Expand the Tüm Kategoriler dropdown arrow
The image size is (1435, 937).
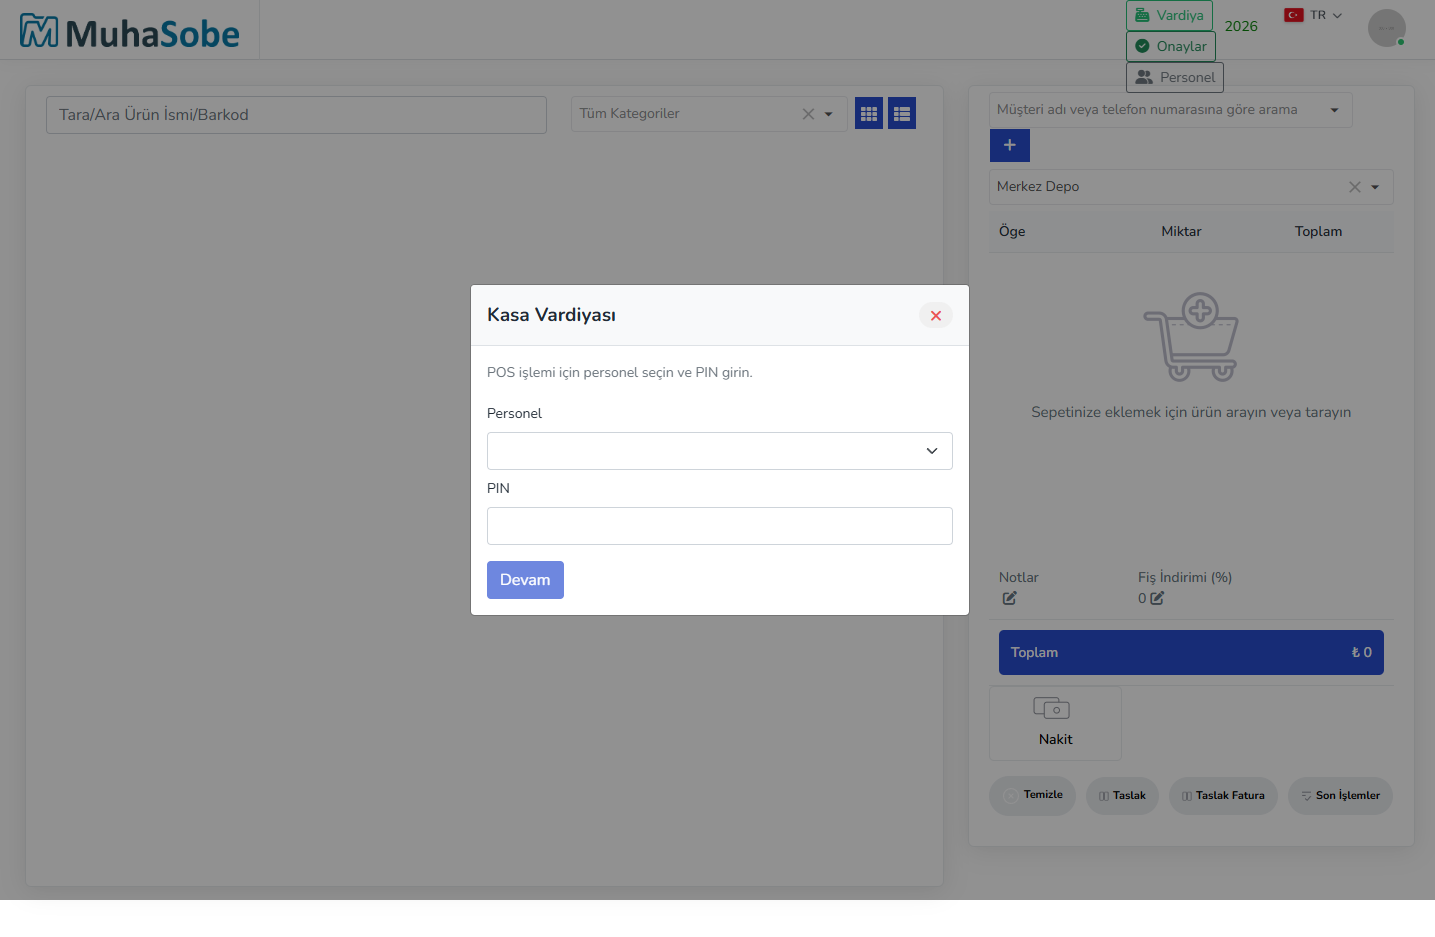pyautogui.click(x=828, y=114)
